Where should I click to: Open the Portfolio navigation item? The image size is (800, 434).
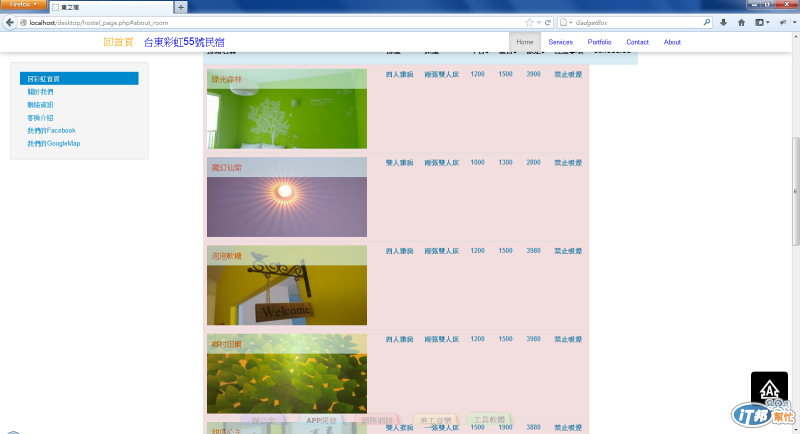[599, 42]
